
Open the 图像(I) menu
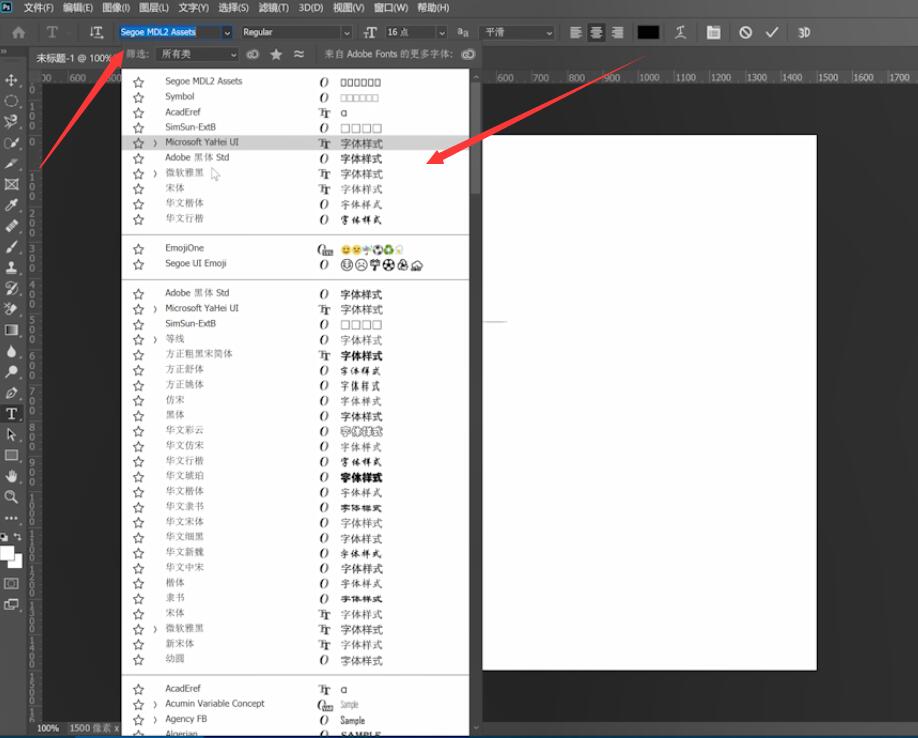(115, 8)
